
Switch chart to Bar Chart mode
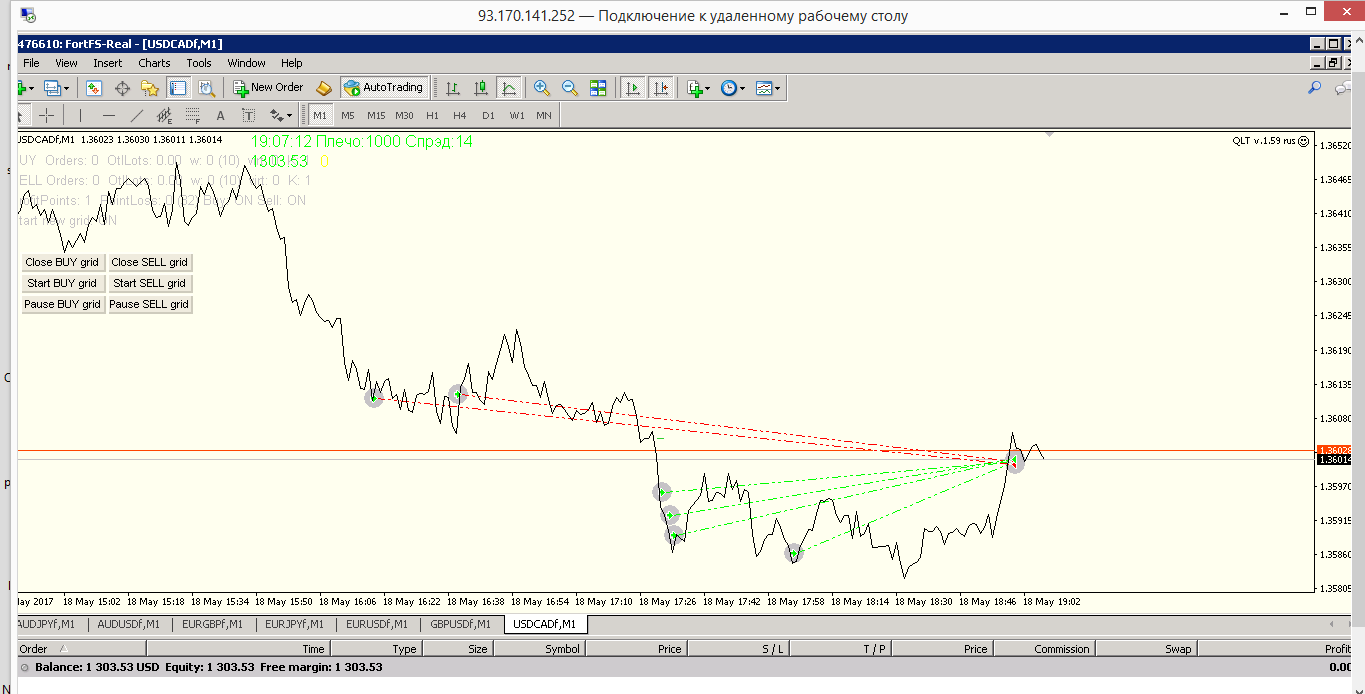[453, 88]
